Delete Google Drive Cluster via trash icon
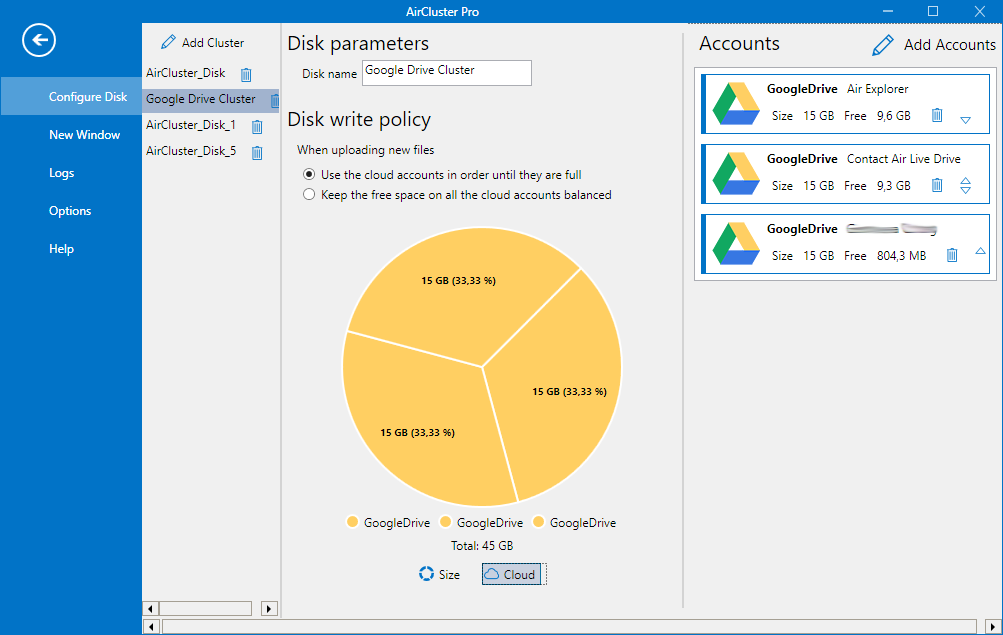This screenshot has height=635, width=1003. coord(275,100)
